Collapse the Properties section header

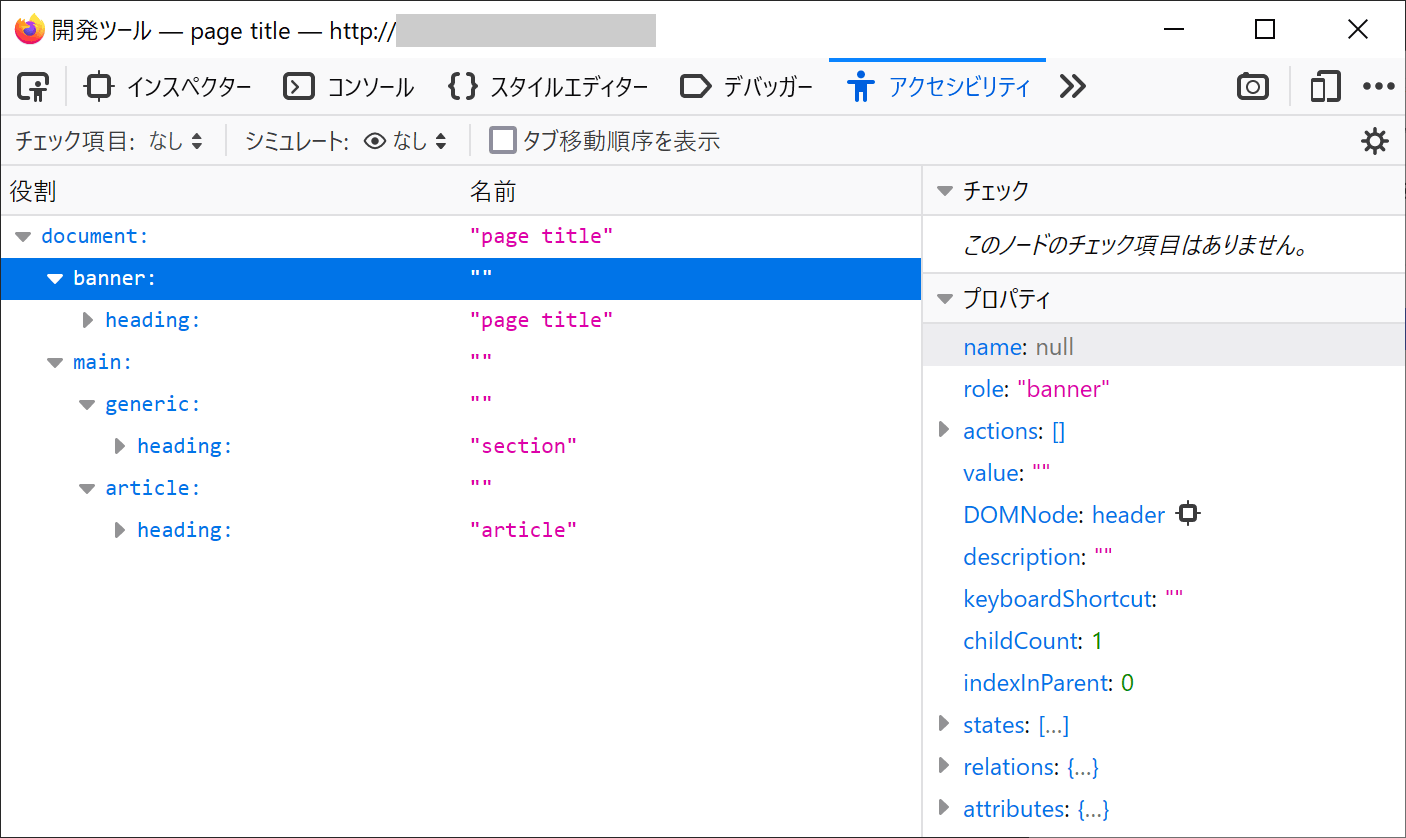pyautogui.click(x=943, y=299)
